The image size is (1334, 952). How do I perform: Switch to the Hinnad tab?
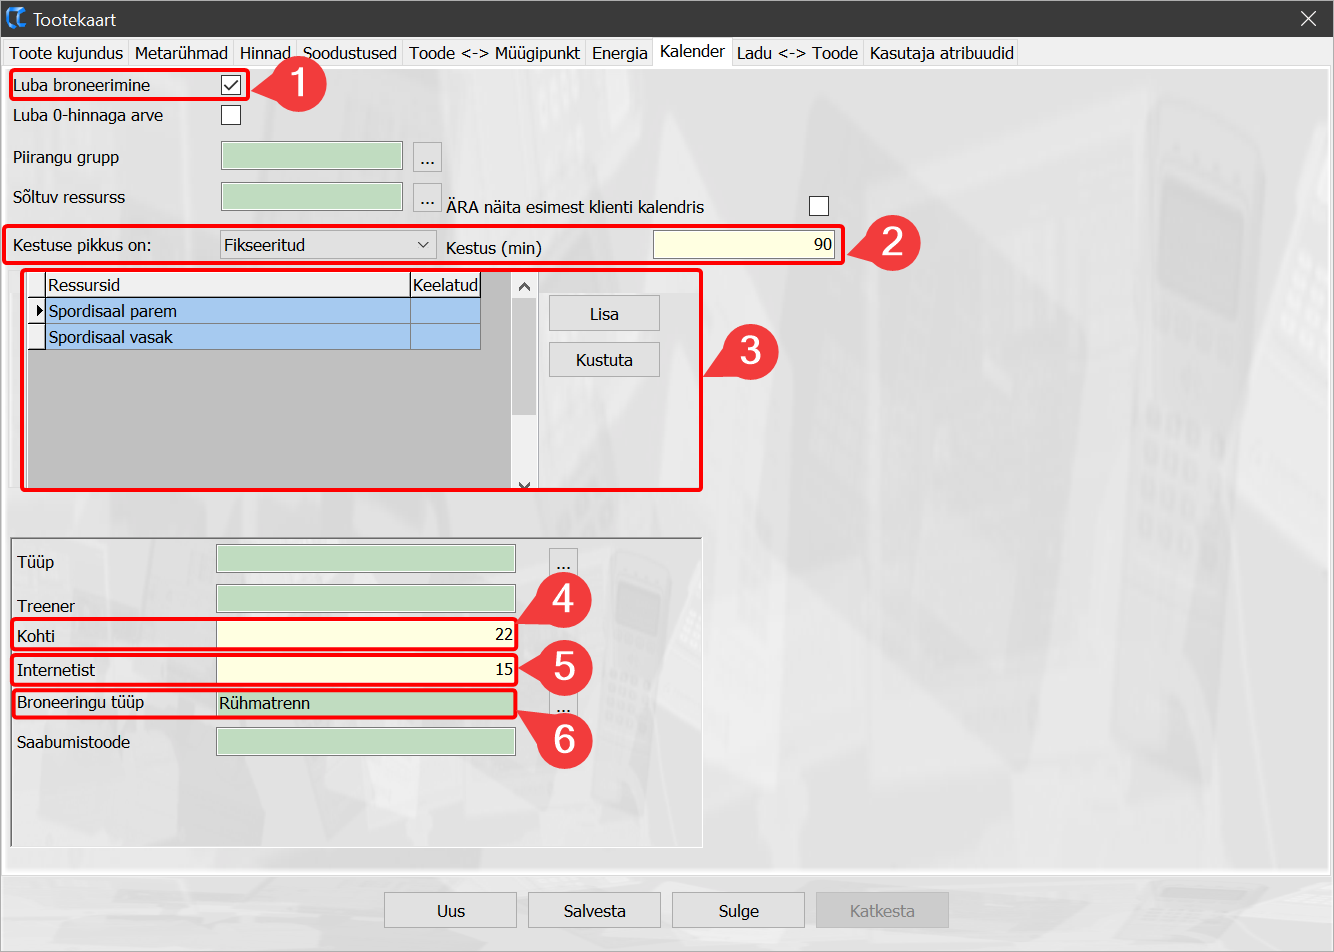tap(265, 53)
